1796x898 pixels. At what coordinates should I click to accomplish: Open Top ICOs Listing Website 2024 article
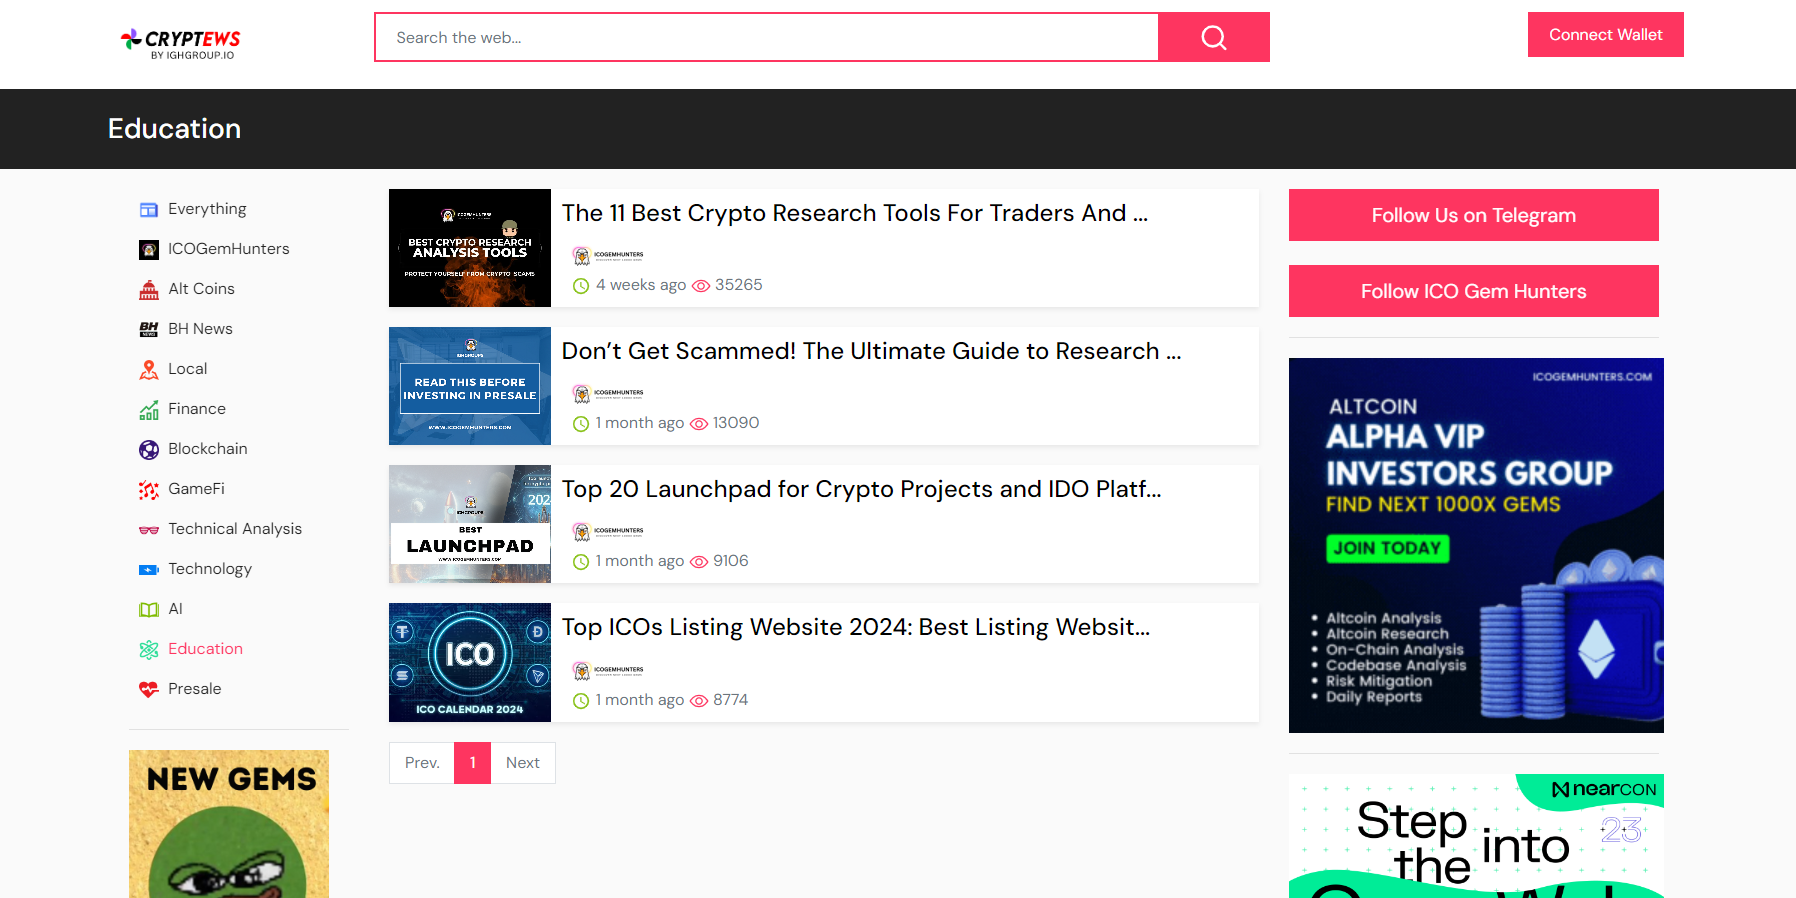[x=856, y=627]
